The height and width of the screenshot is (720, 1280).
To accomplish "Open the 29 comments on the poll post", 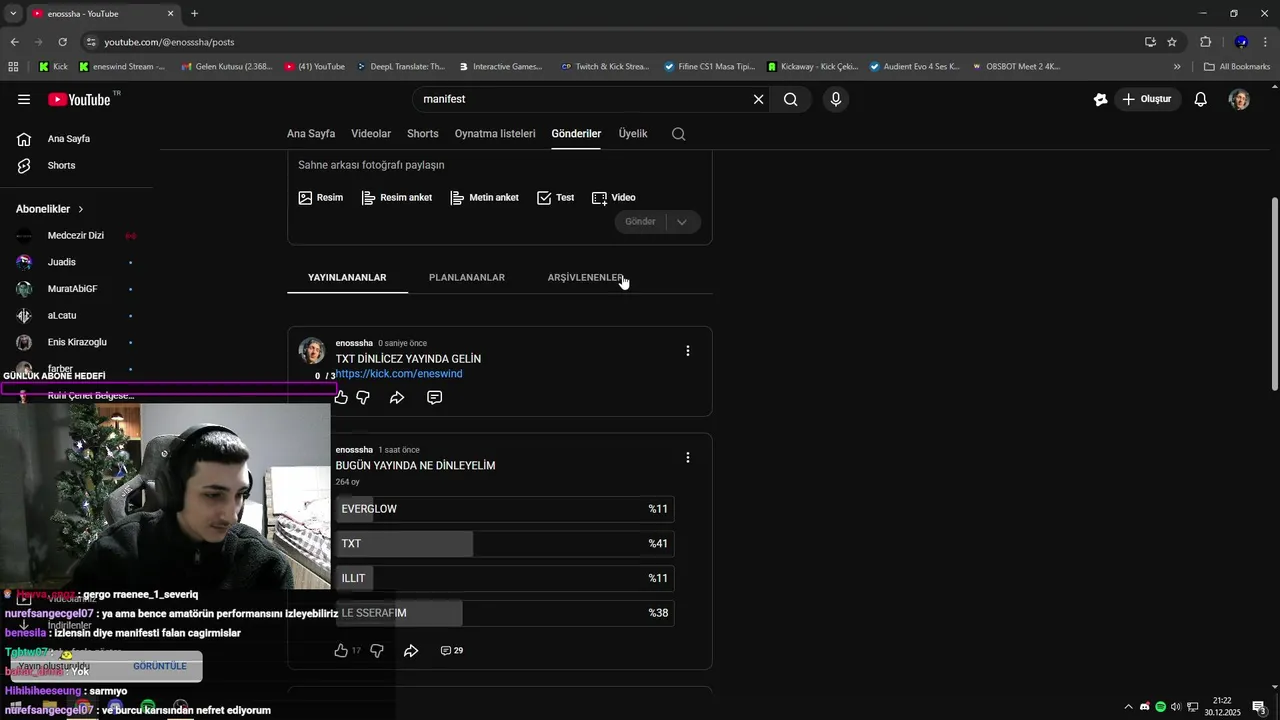I will pos(451,650).
